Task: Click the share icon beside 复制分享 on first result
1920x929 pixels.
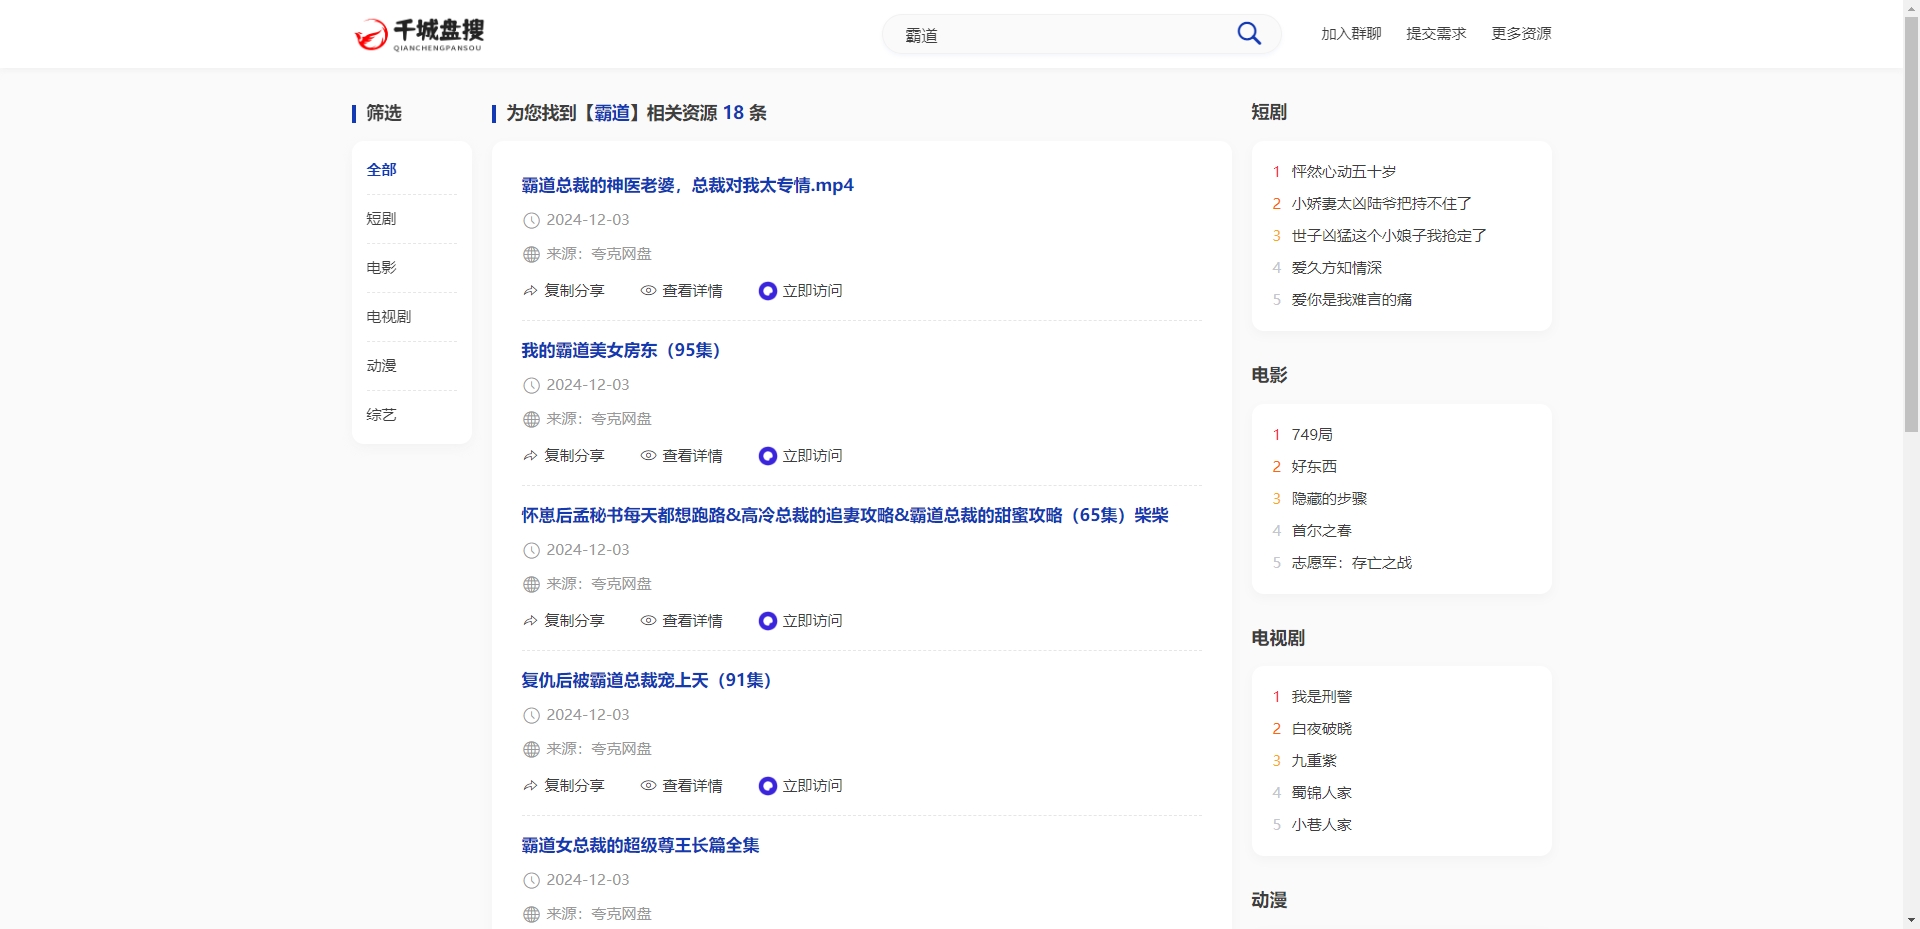Action: tap(529, 291)
